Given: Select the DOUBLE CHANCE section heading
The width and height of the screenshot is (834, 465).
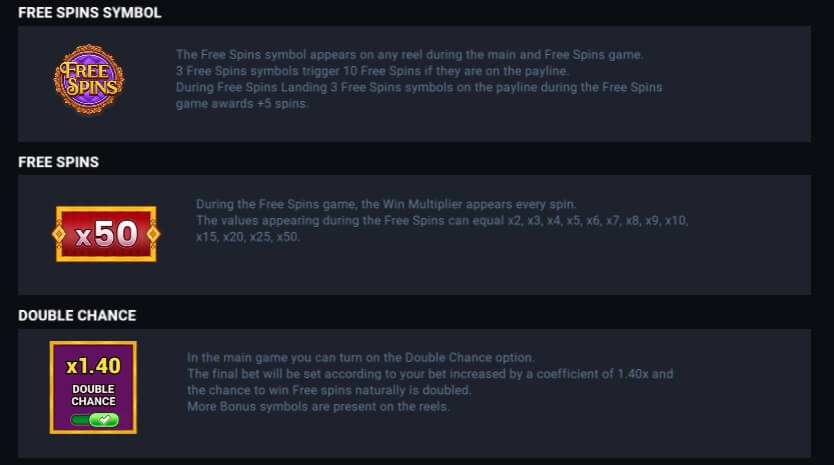Looking at the screenshot, I should click(x=77, y=315).
